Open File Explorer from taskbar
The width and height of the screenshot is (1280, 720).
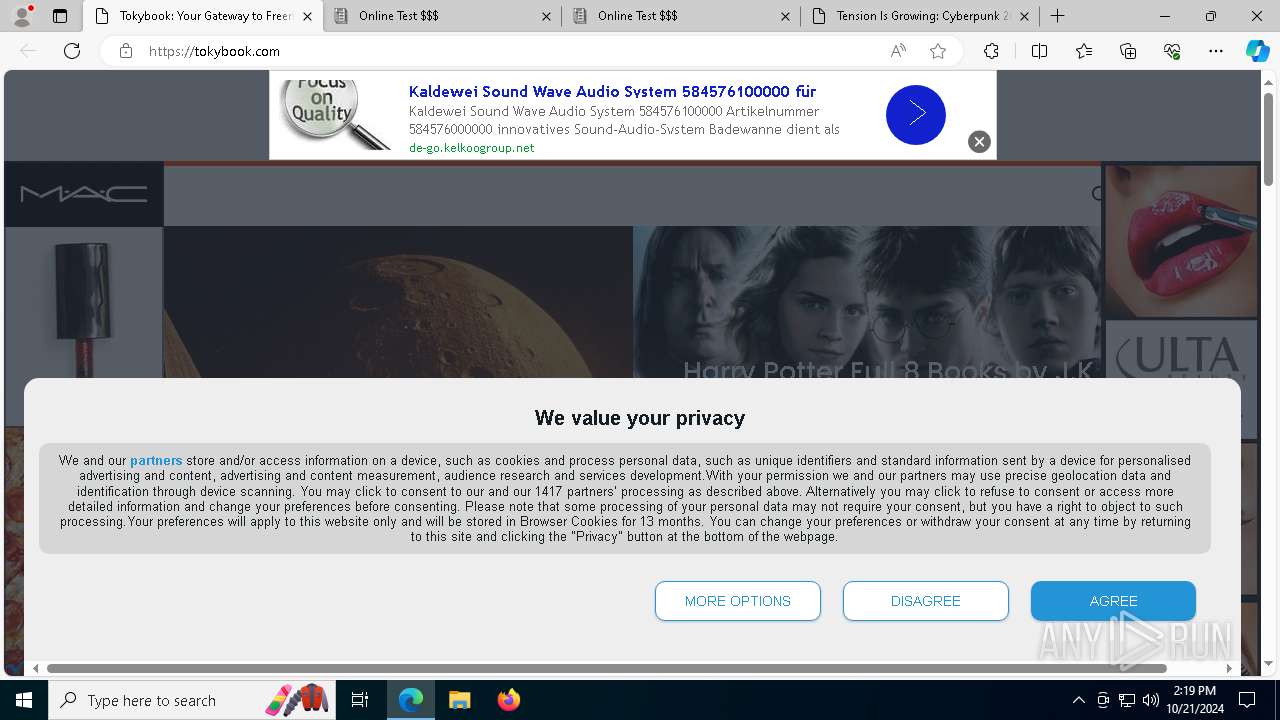459,700
